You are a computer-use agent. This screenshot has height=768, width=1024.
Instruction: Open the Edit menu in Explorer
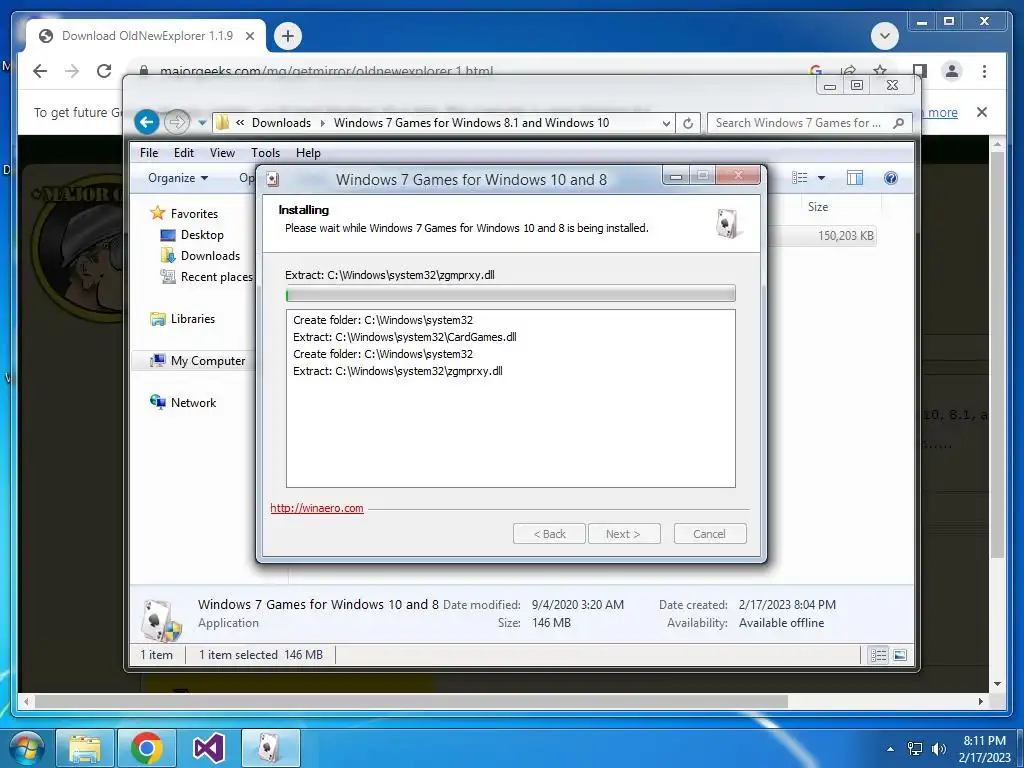click(184, 153)
